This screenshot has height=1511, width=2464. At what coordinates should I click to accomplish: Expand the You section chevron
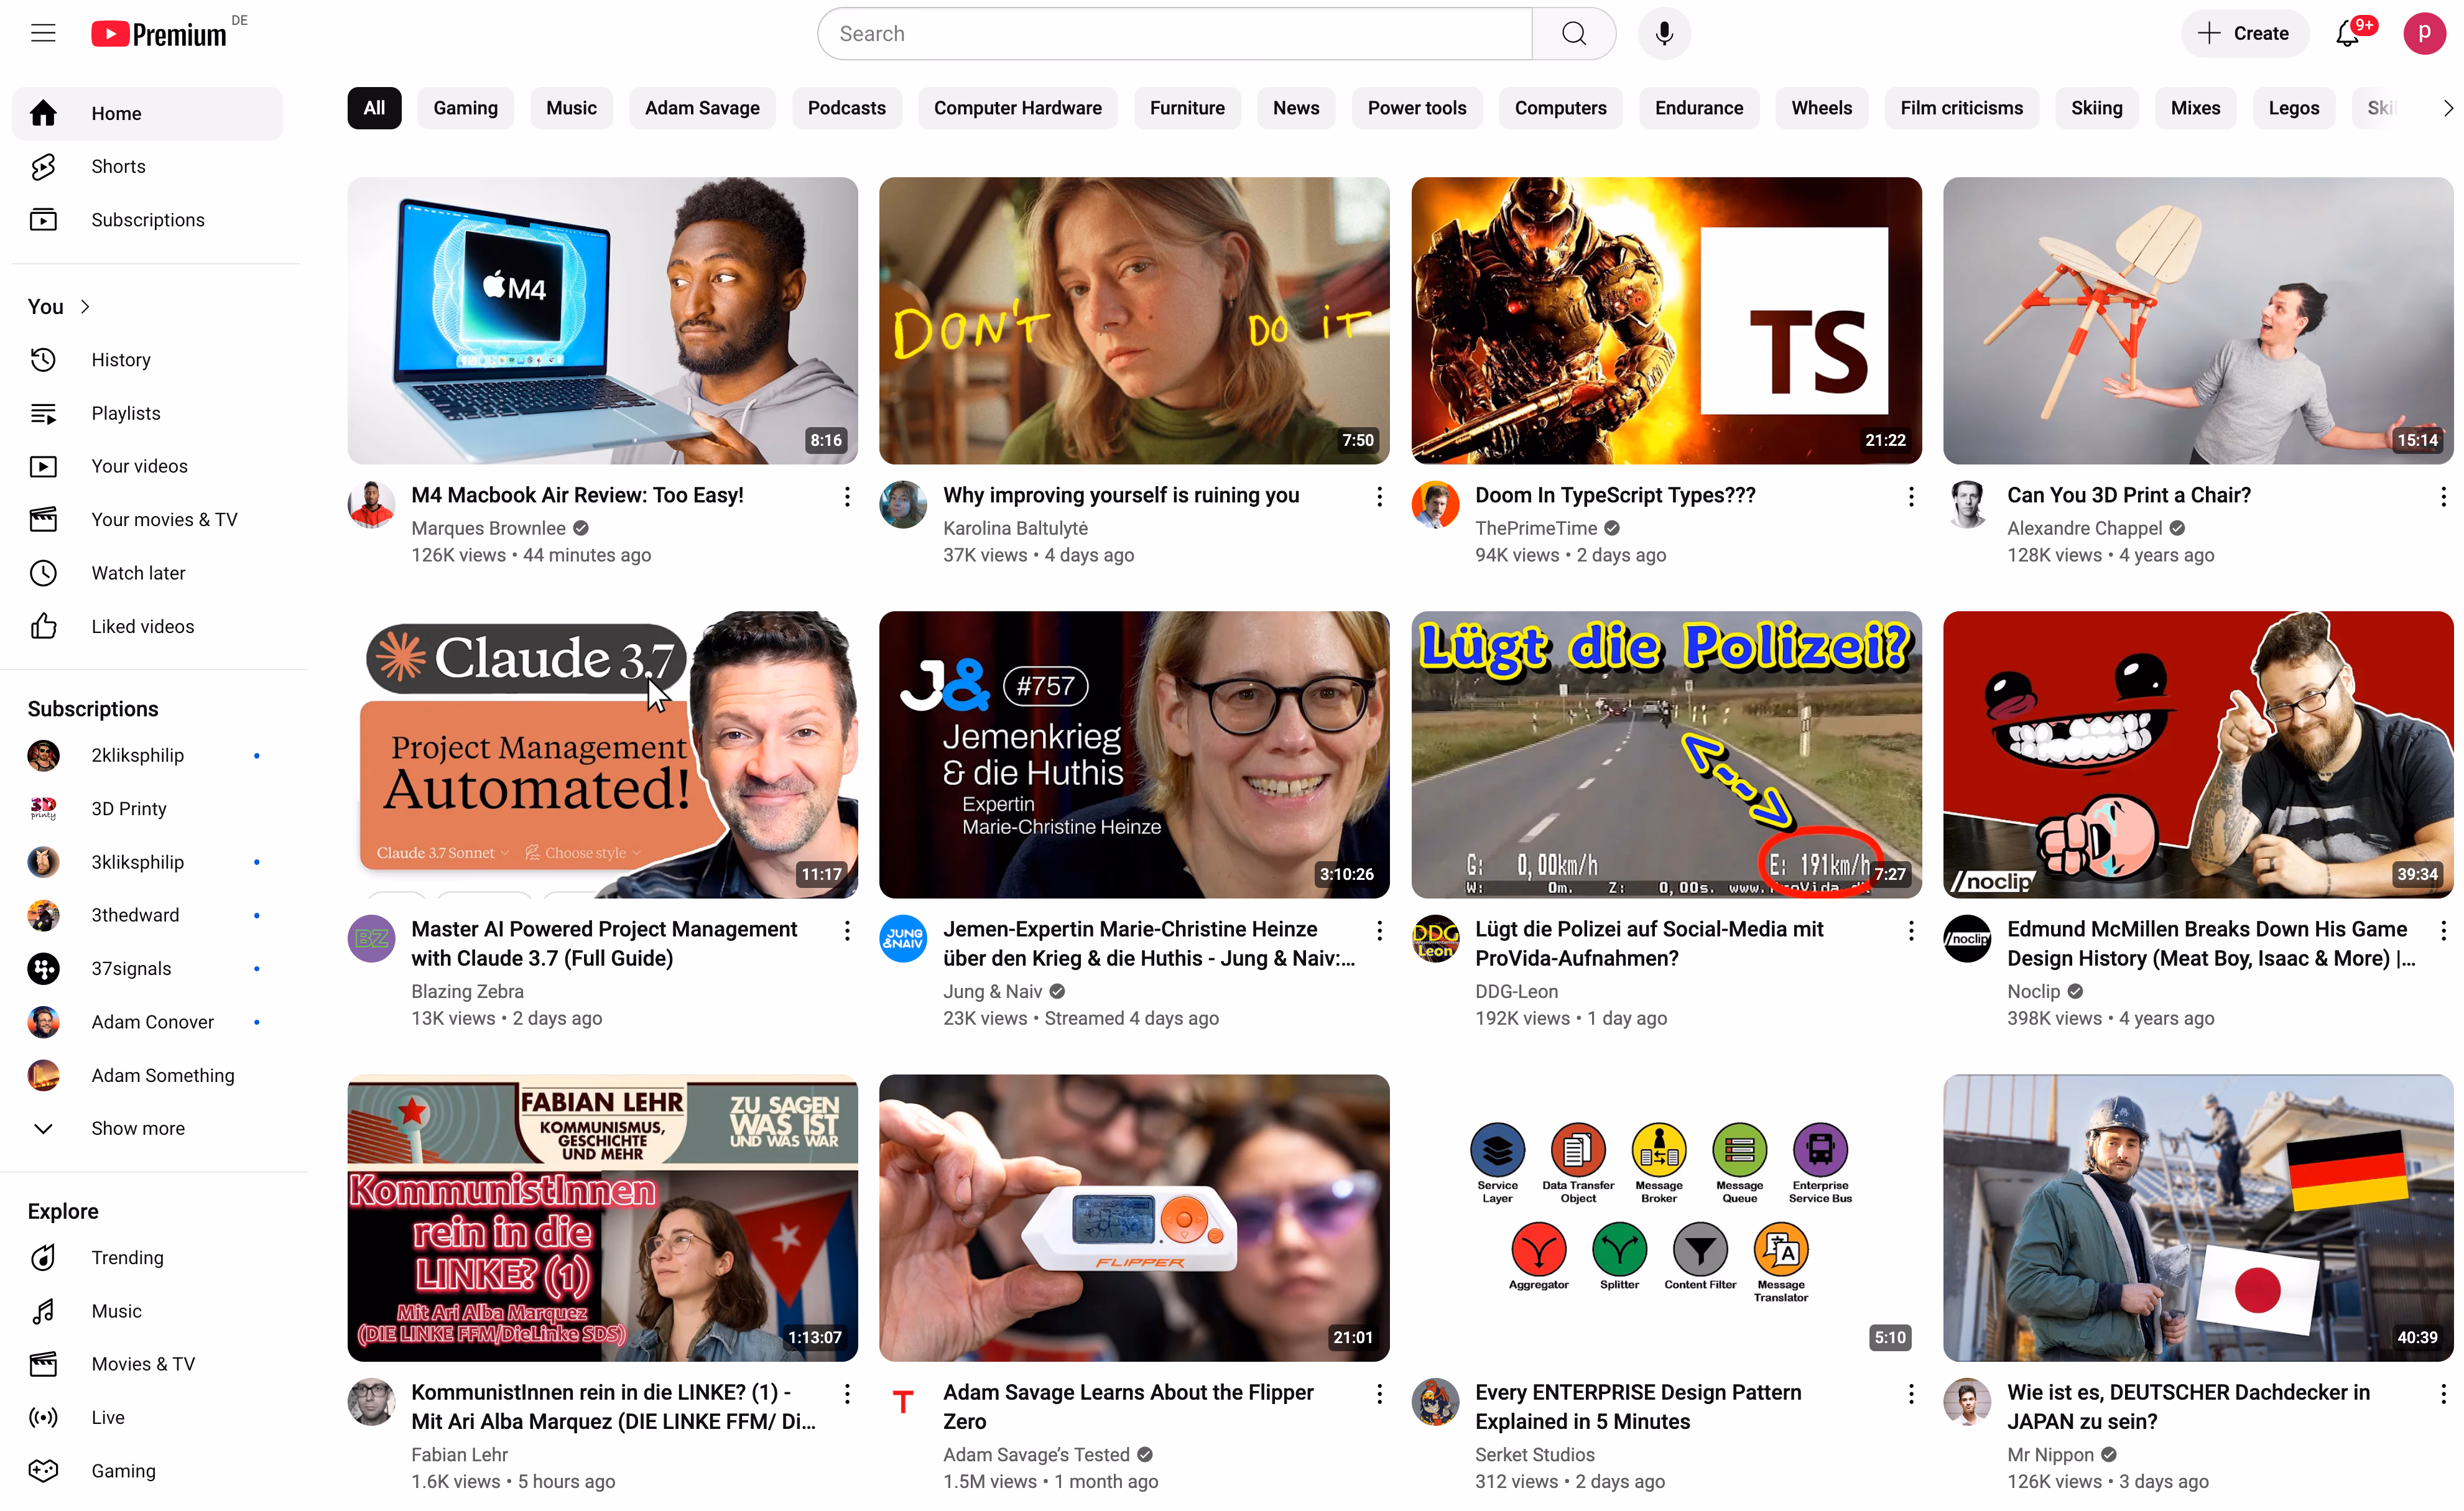pos(85,307)
